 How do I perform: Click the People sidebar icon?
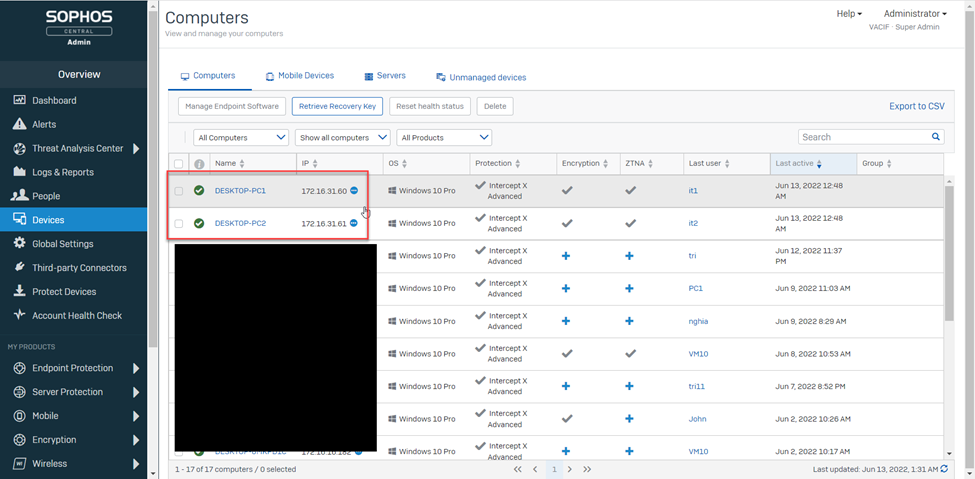click(19, 196)
